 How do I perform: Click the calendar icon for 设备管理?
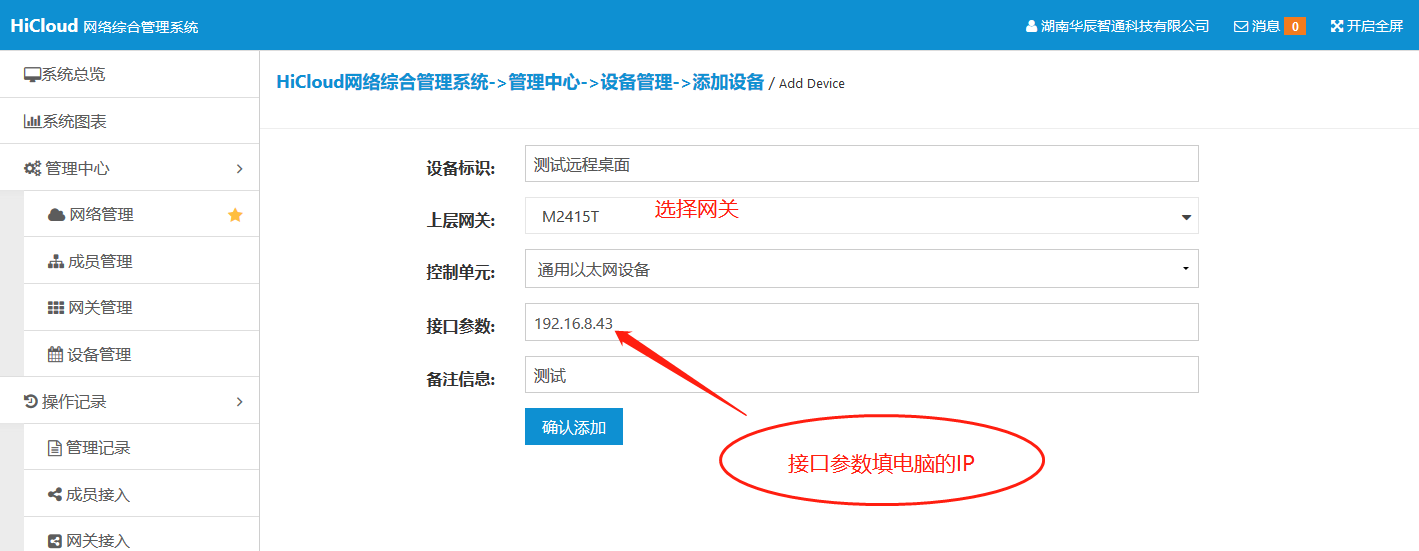tap(56, 355)
